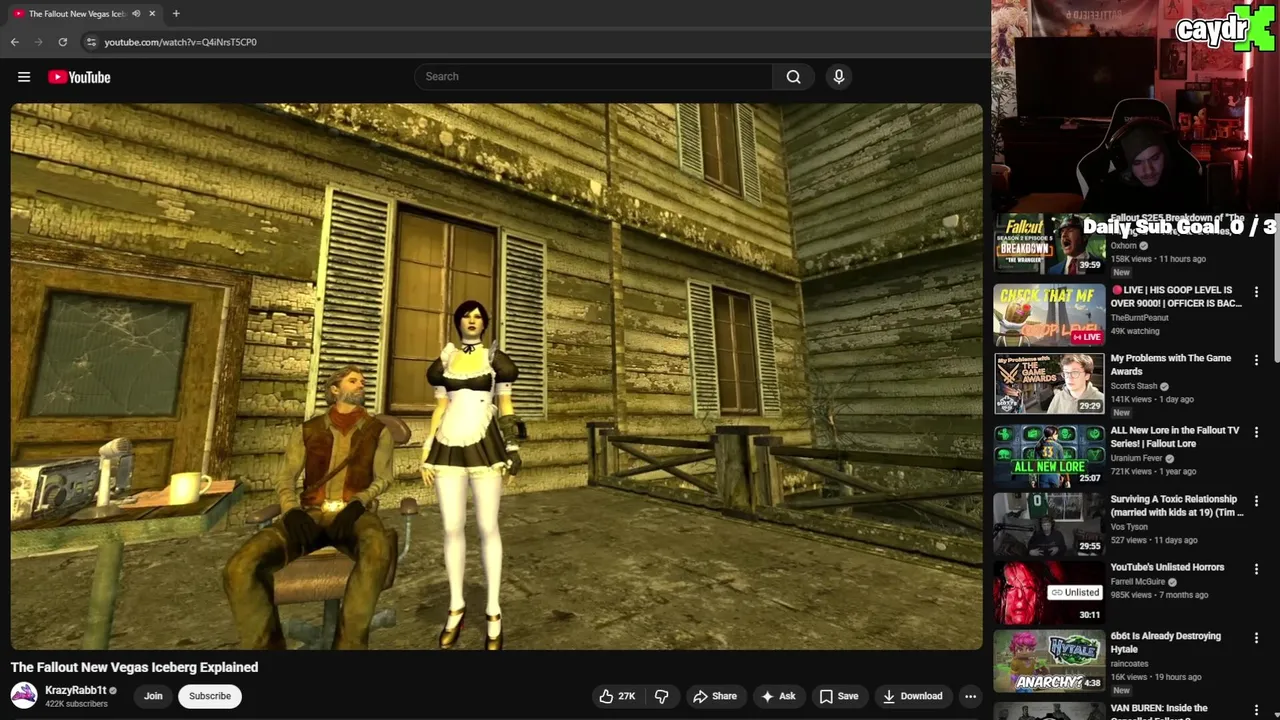Screen dimensions: 1280x720
Task: Click the Vos Tyson channel name
Action: click(1129, 527)
